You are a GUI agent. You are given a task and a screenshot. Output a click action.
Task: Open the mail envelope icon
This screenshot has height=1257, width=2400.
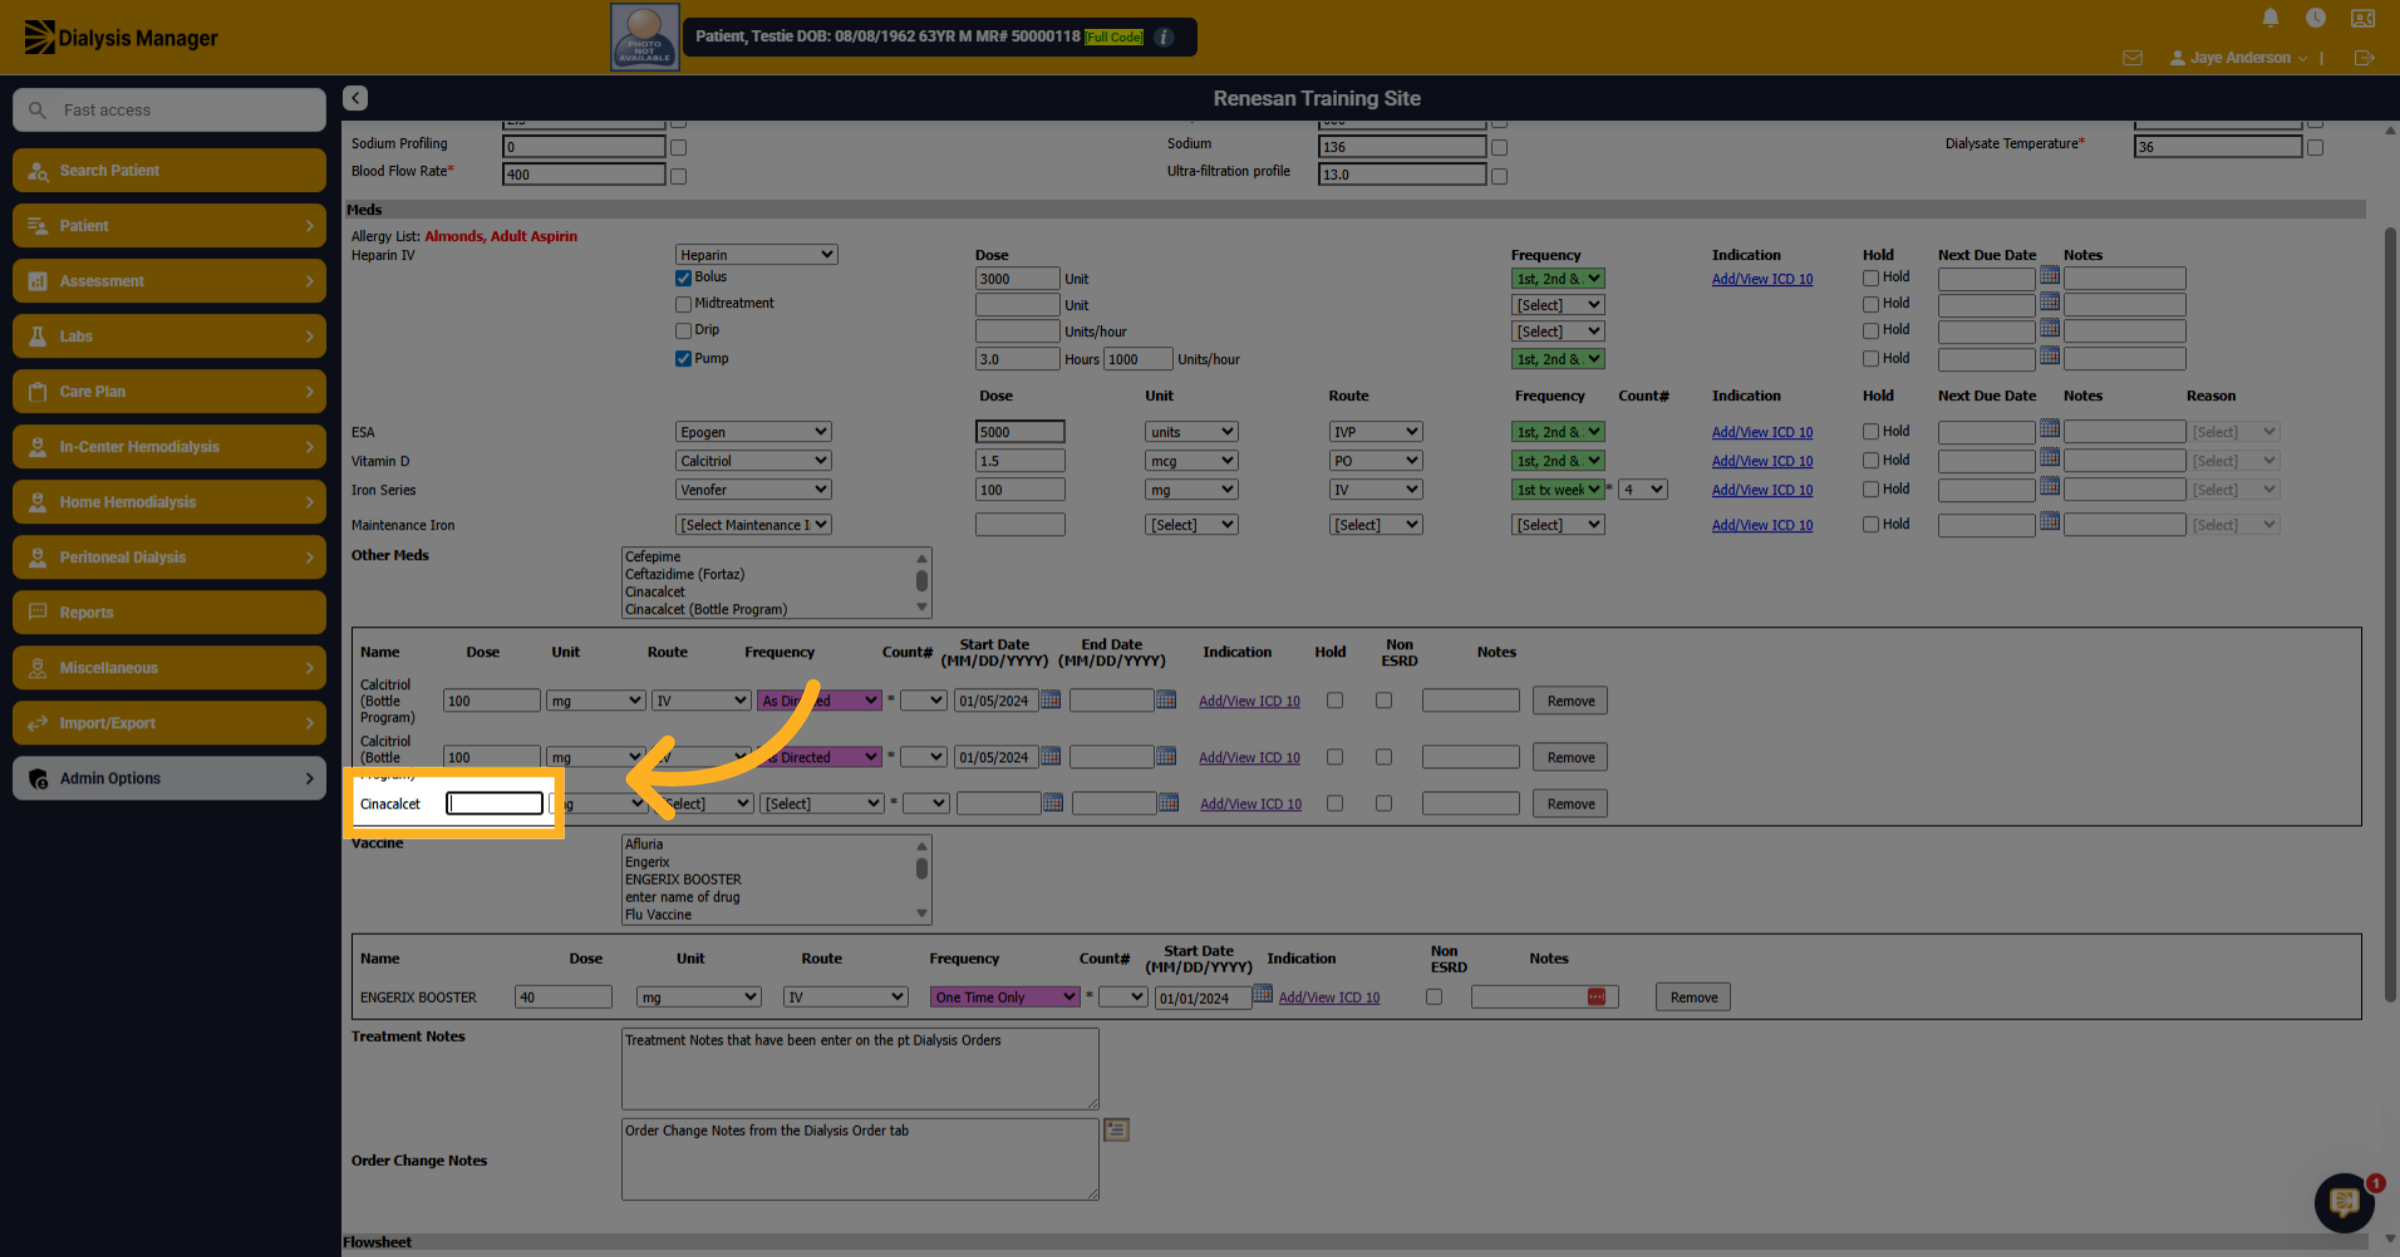coord(2132,58)
